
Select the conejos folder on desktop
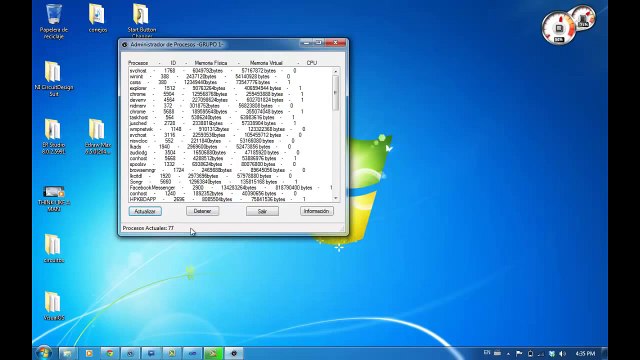tap(97, 18)
